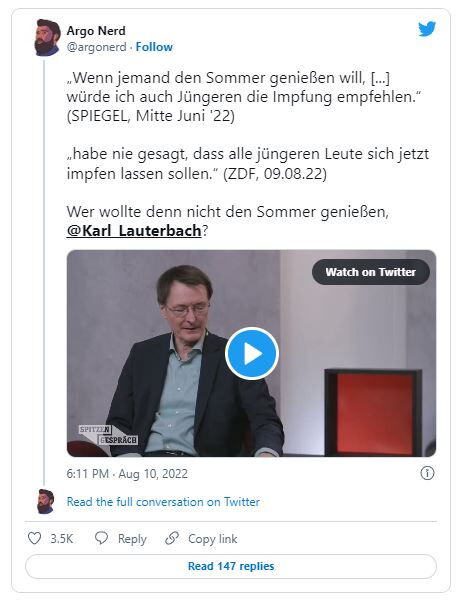Click the Watch on Twitter button
Viewport: 465px width, 606px height.
(x=370, y=272)
